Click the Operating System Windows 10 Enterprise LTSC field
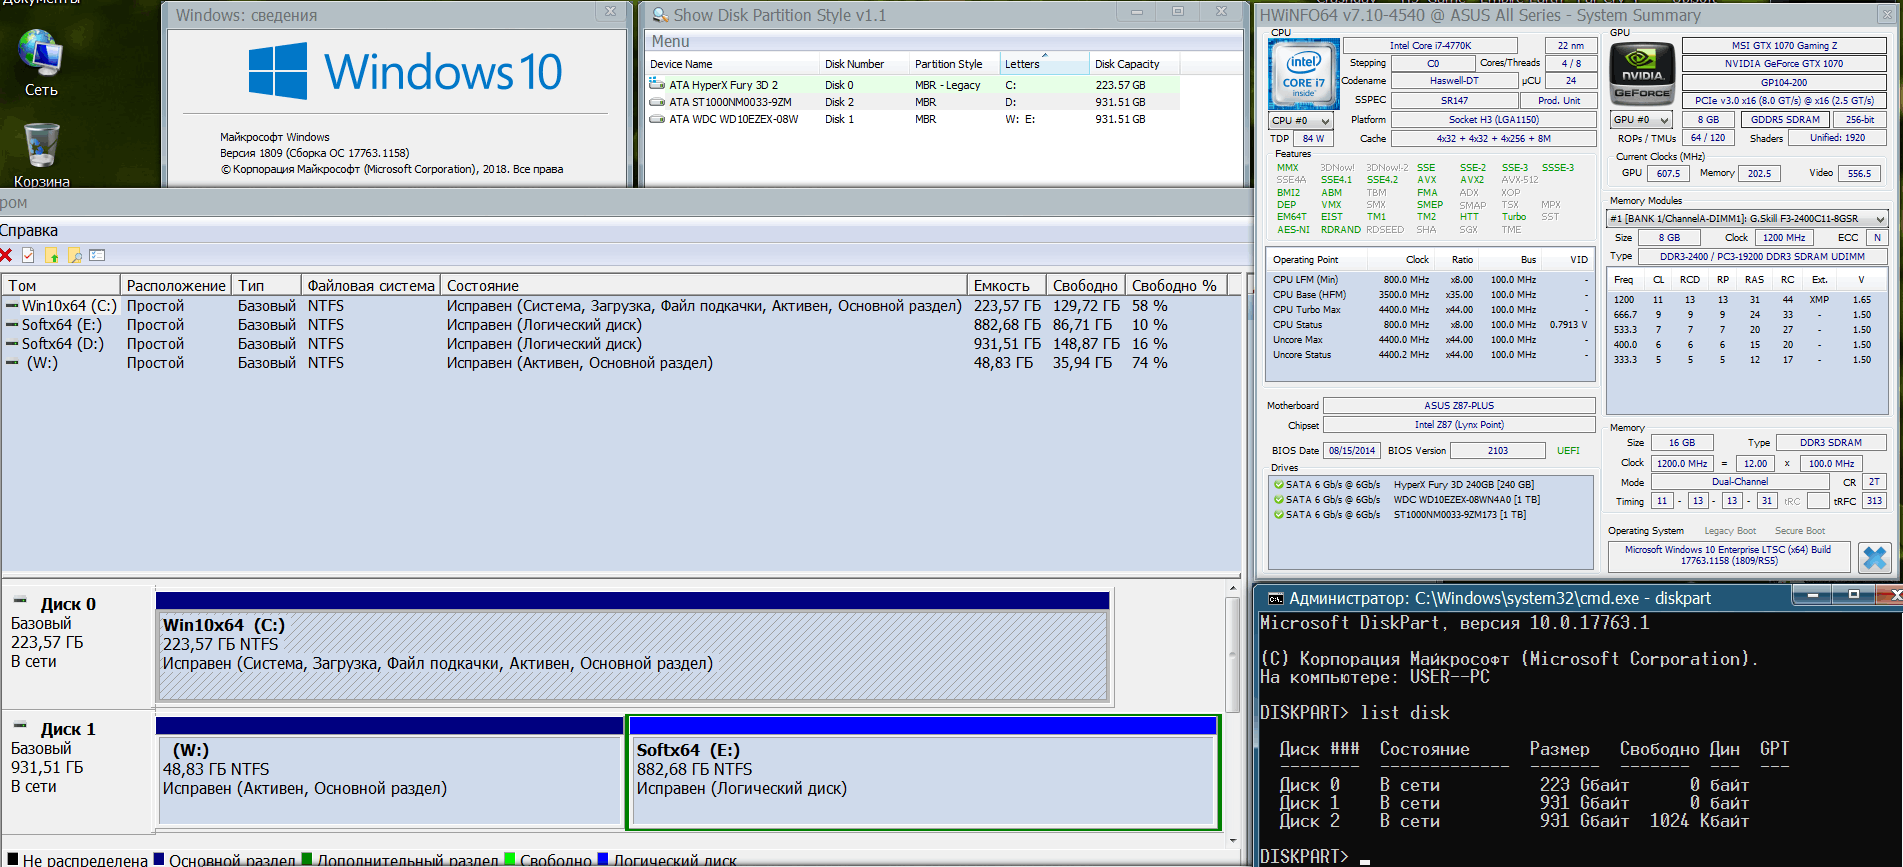The image size is (1903, 867). pyautogui.click(x=1727, y=555)
